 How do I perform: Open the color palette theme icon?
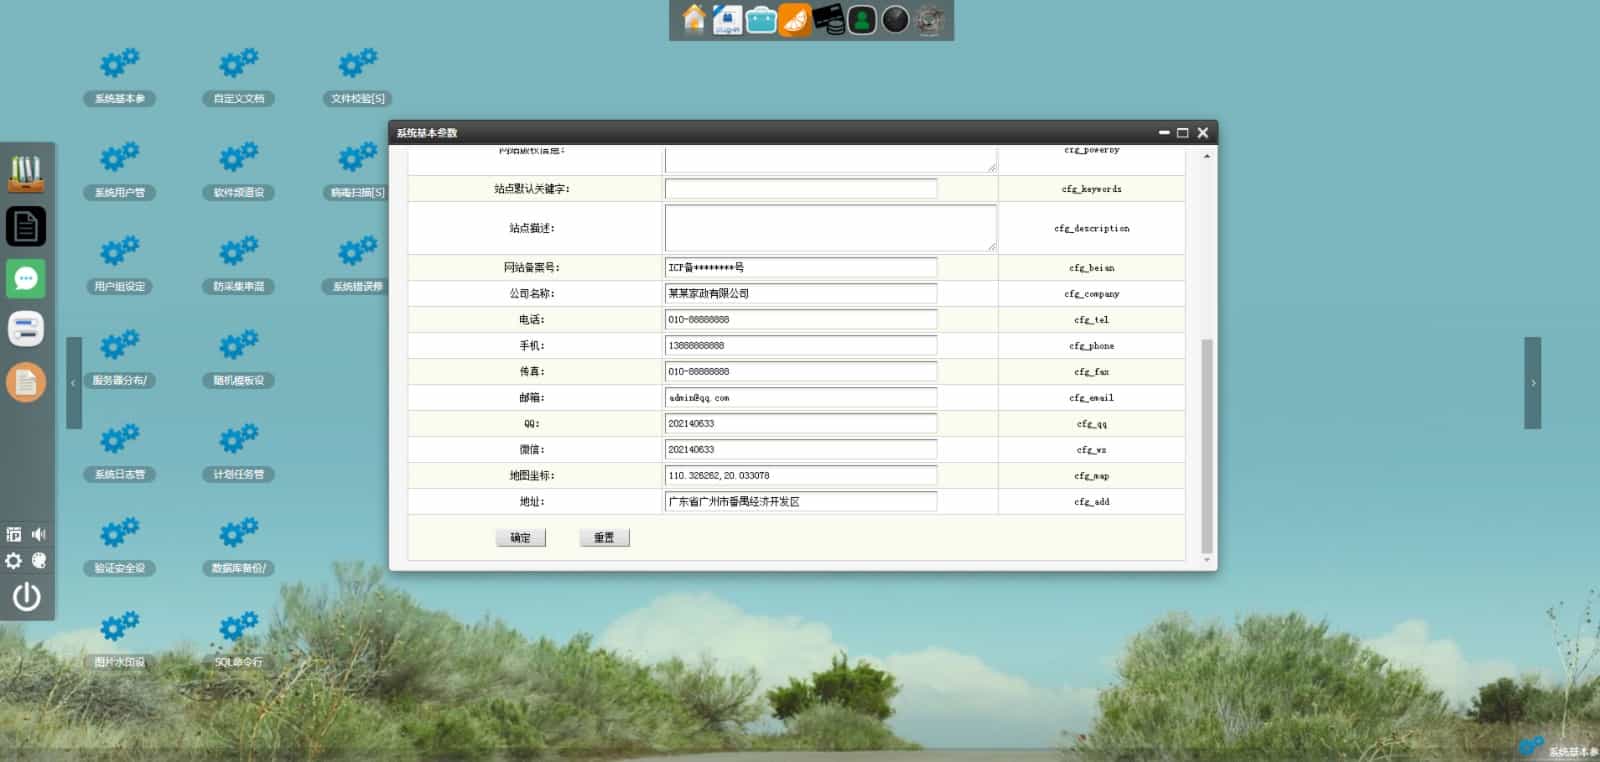point(39,561)
